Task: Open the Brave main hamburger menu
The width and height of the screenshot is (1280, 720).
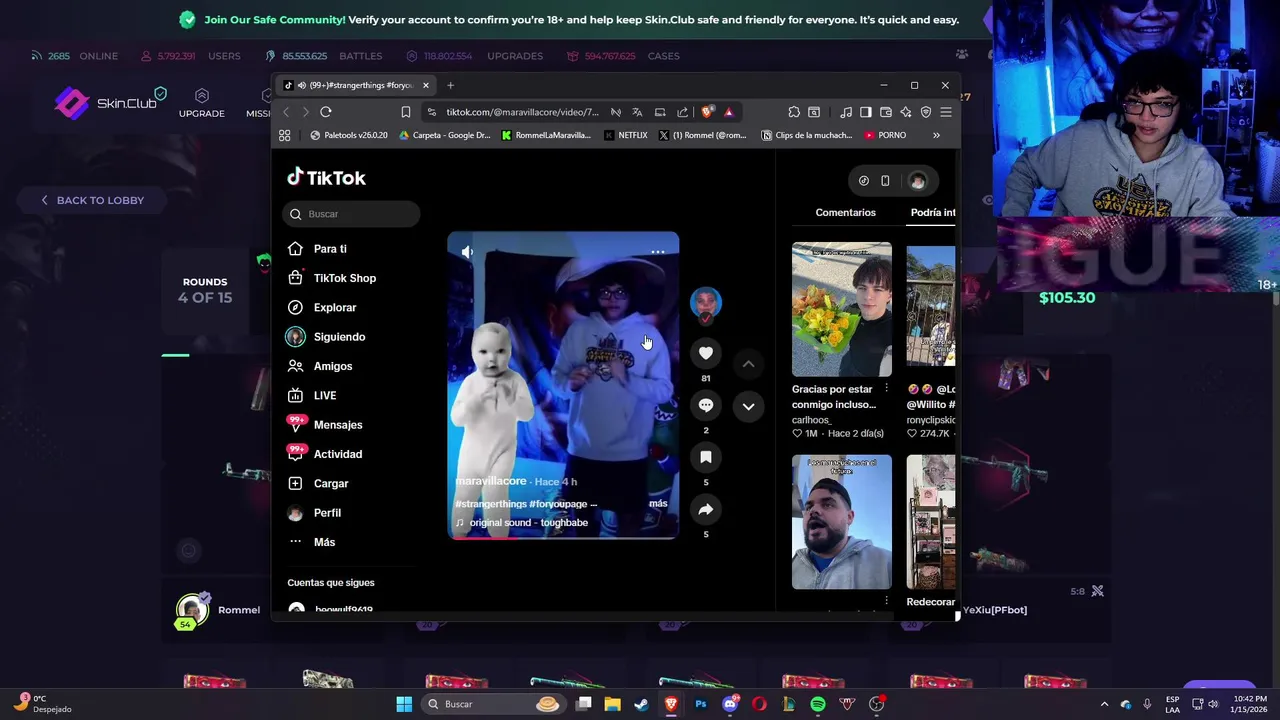Action: 945,112
